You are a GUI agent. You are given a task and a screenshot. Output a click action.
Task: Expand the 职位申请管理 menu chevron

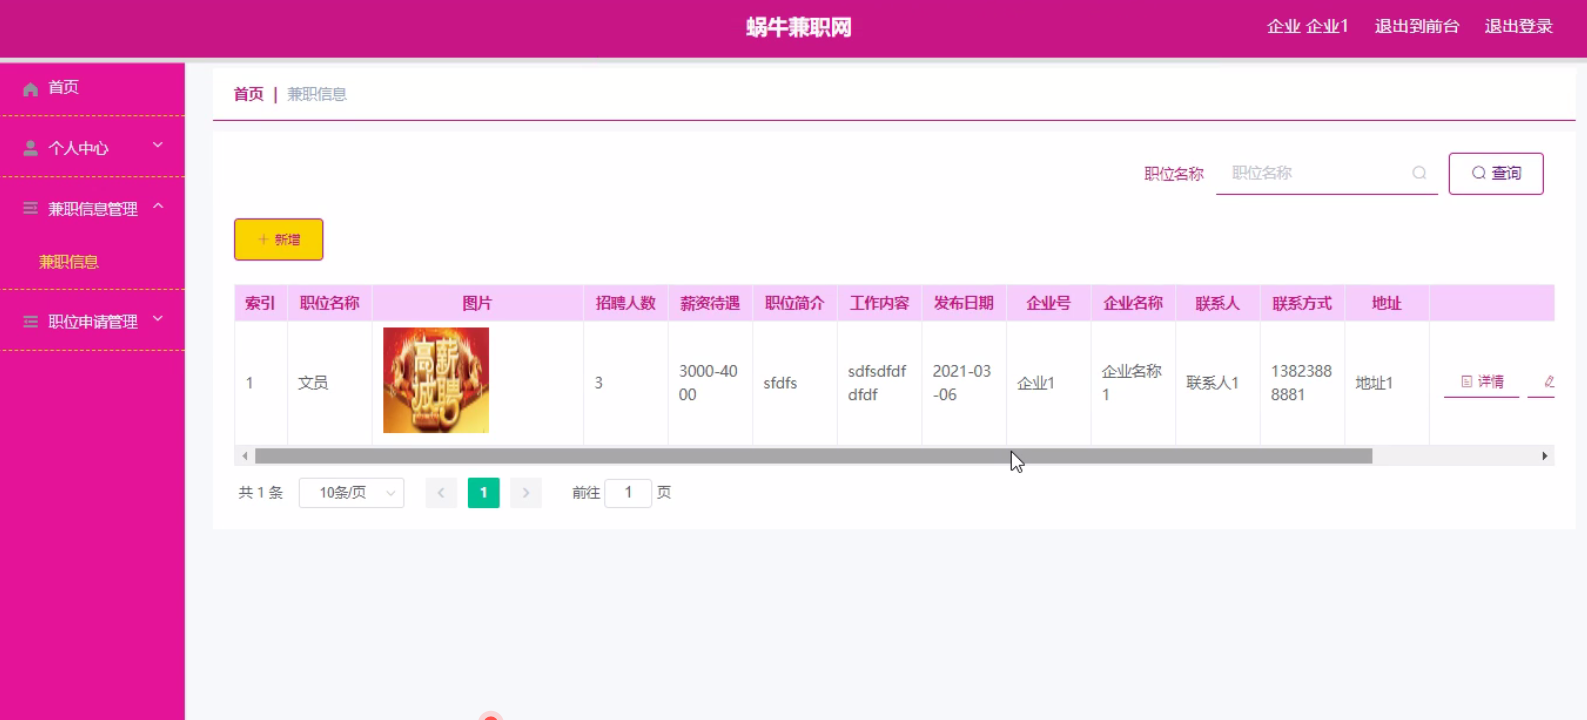point(158,320)
